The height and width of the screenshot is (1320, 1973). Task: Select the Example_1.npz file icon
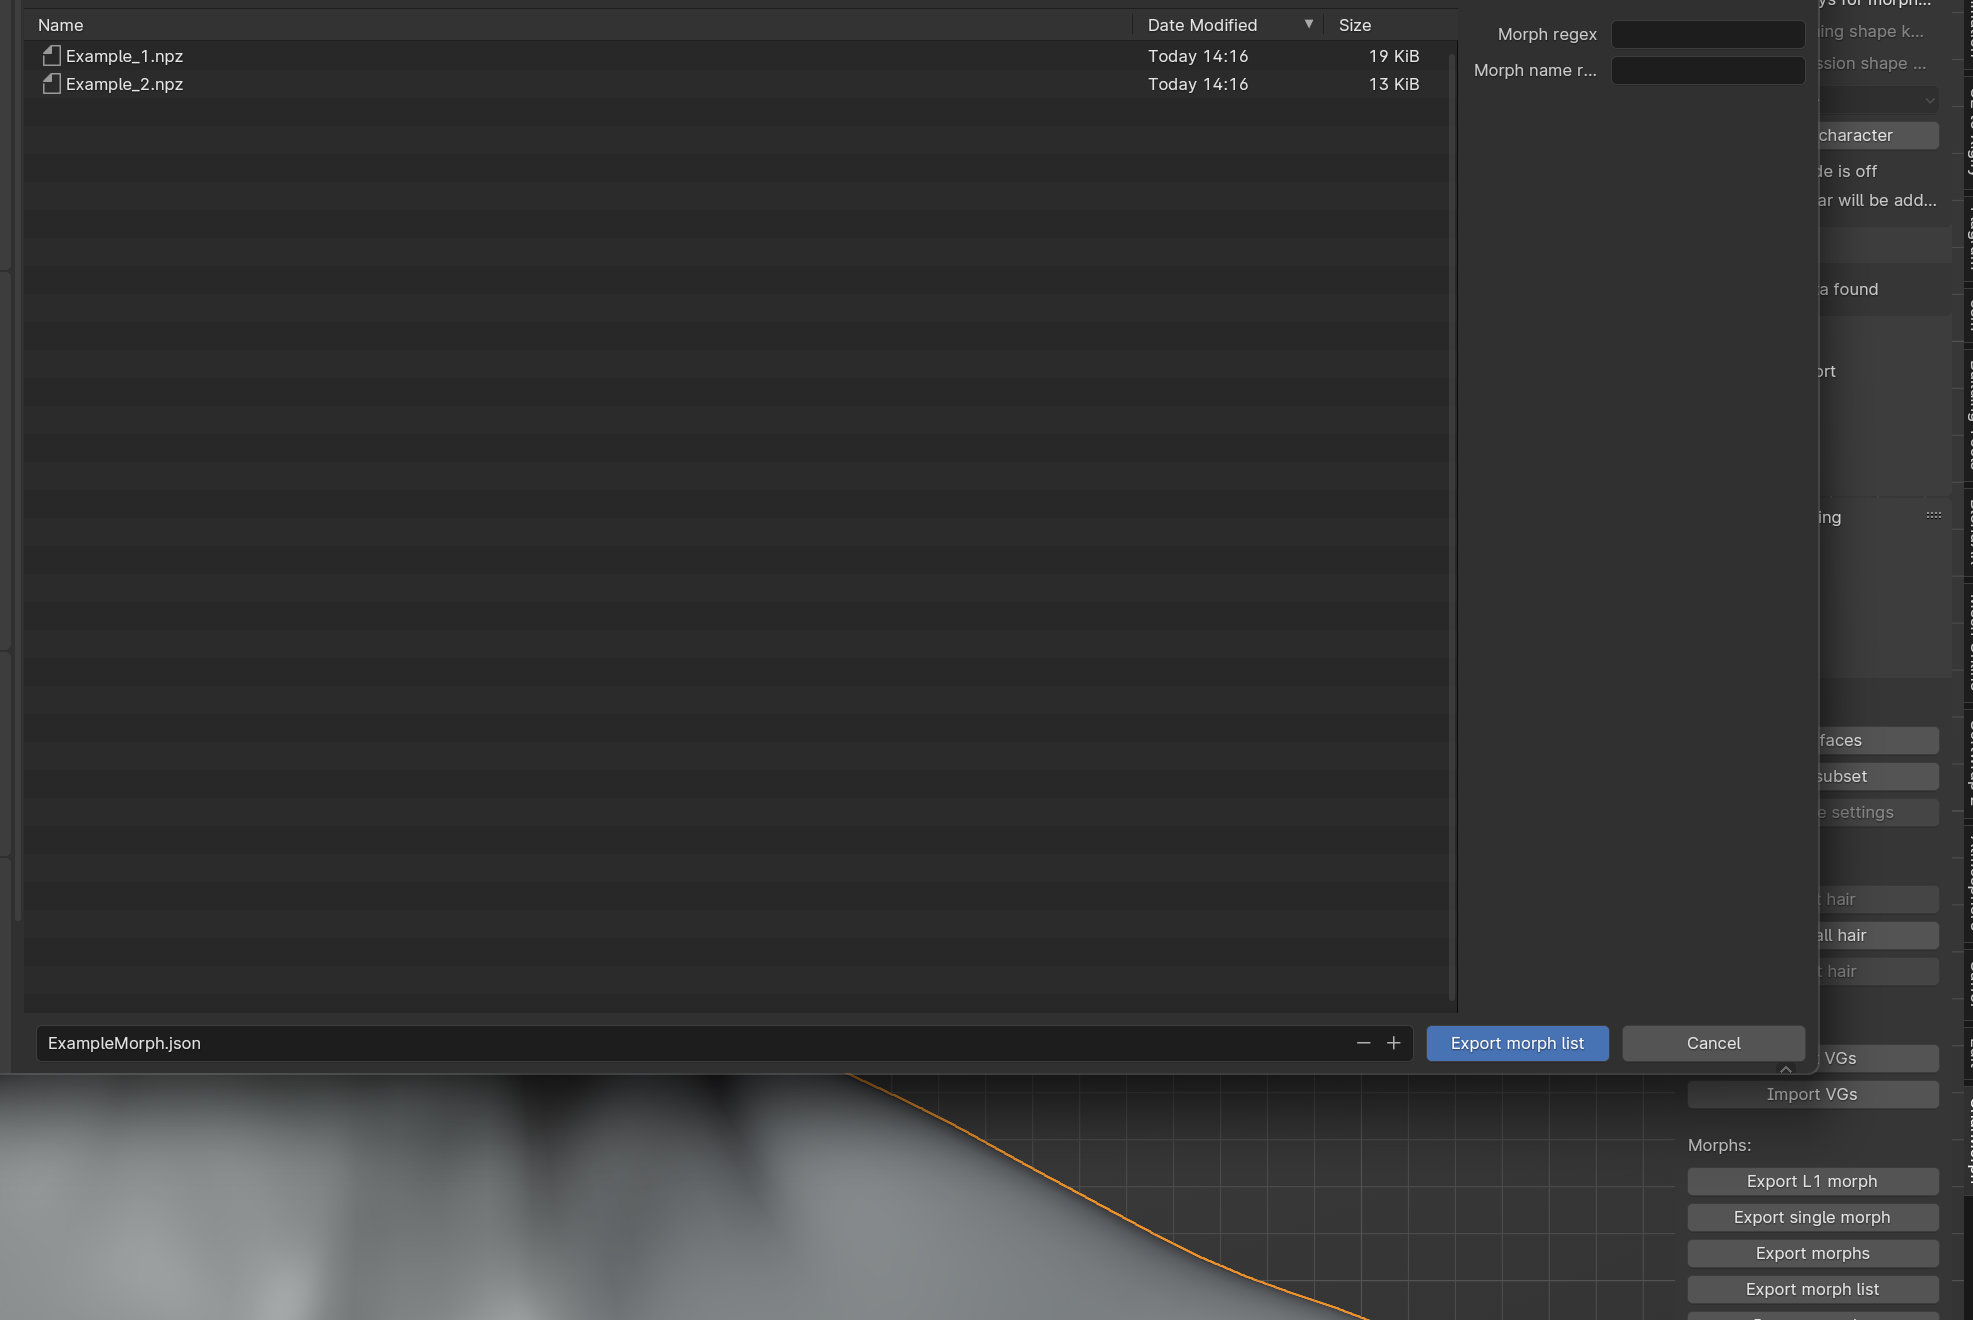pyautogui.click(x=52, y=56)
